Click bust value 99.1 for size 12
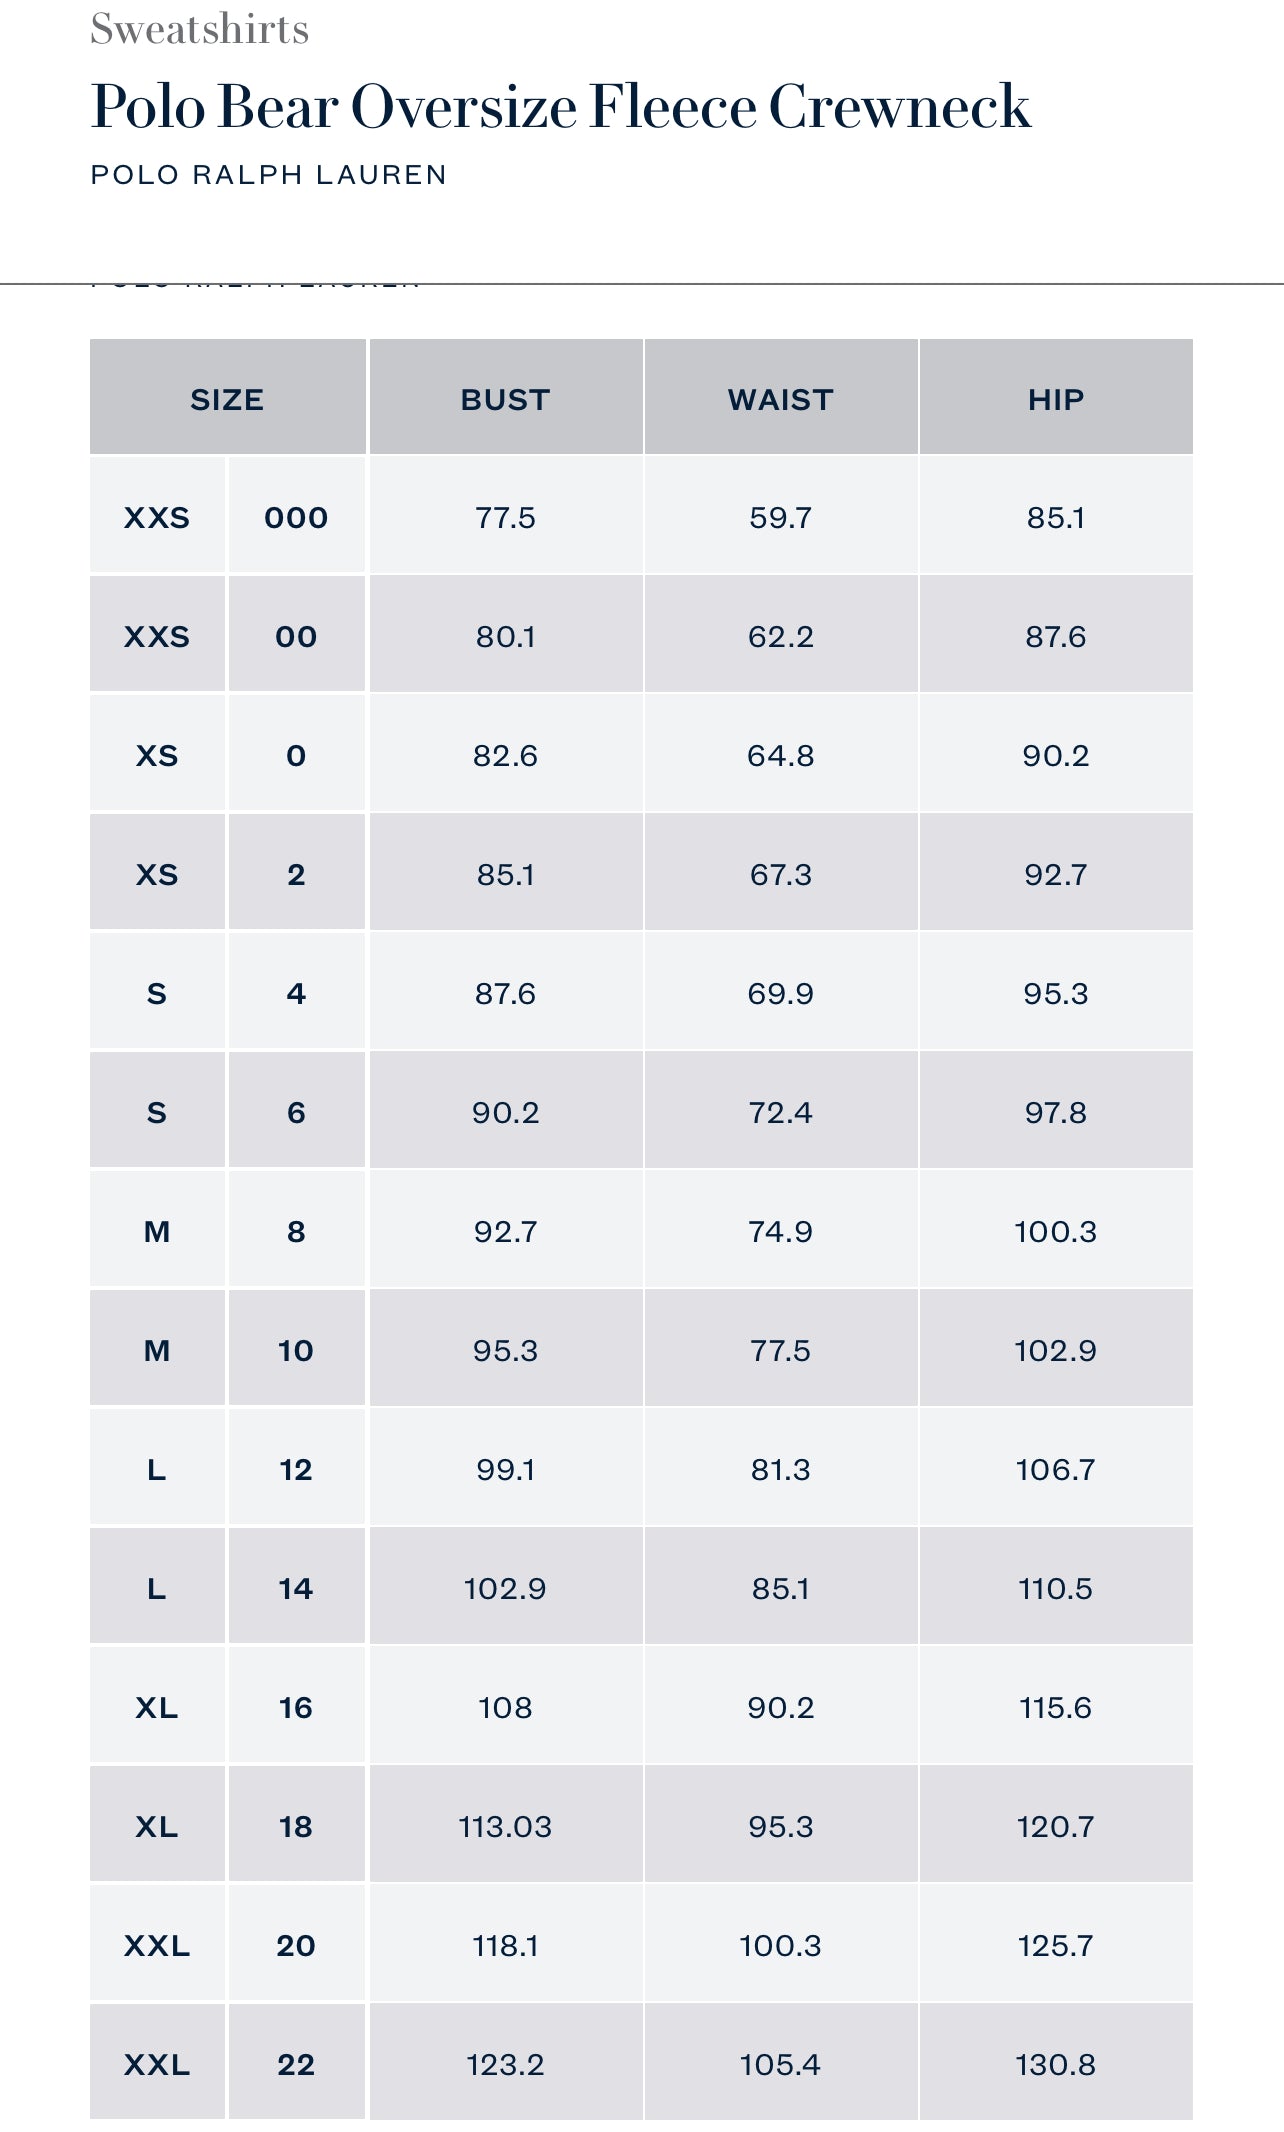This screenshot has height=2132, width=1284. [x=505, y=1469]
